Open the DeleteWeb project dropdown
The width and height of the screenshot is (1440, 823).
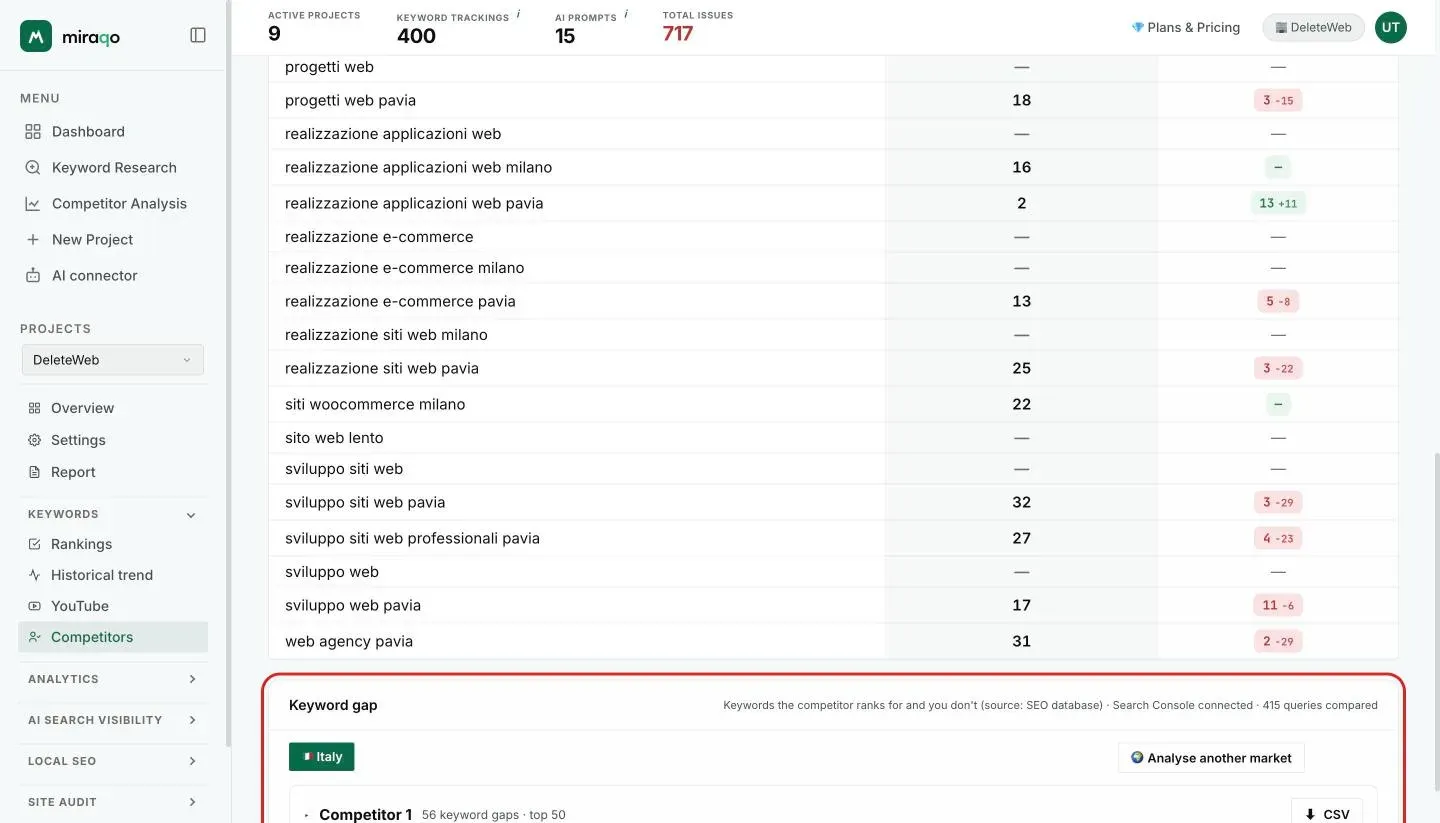click(113, 360)
